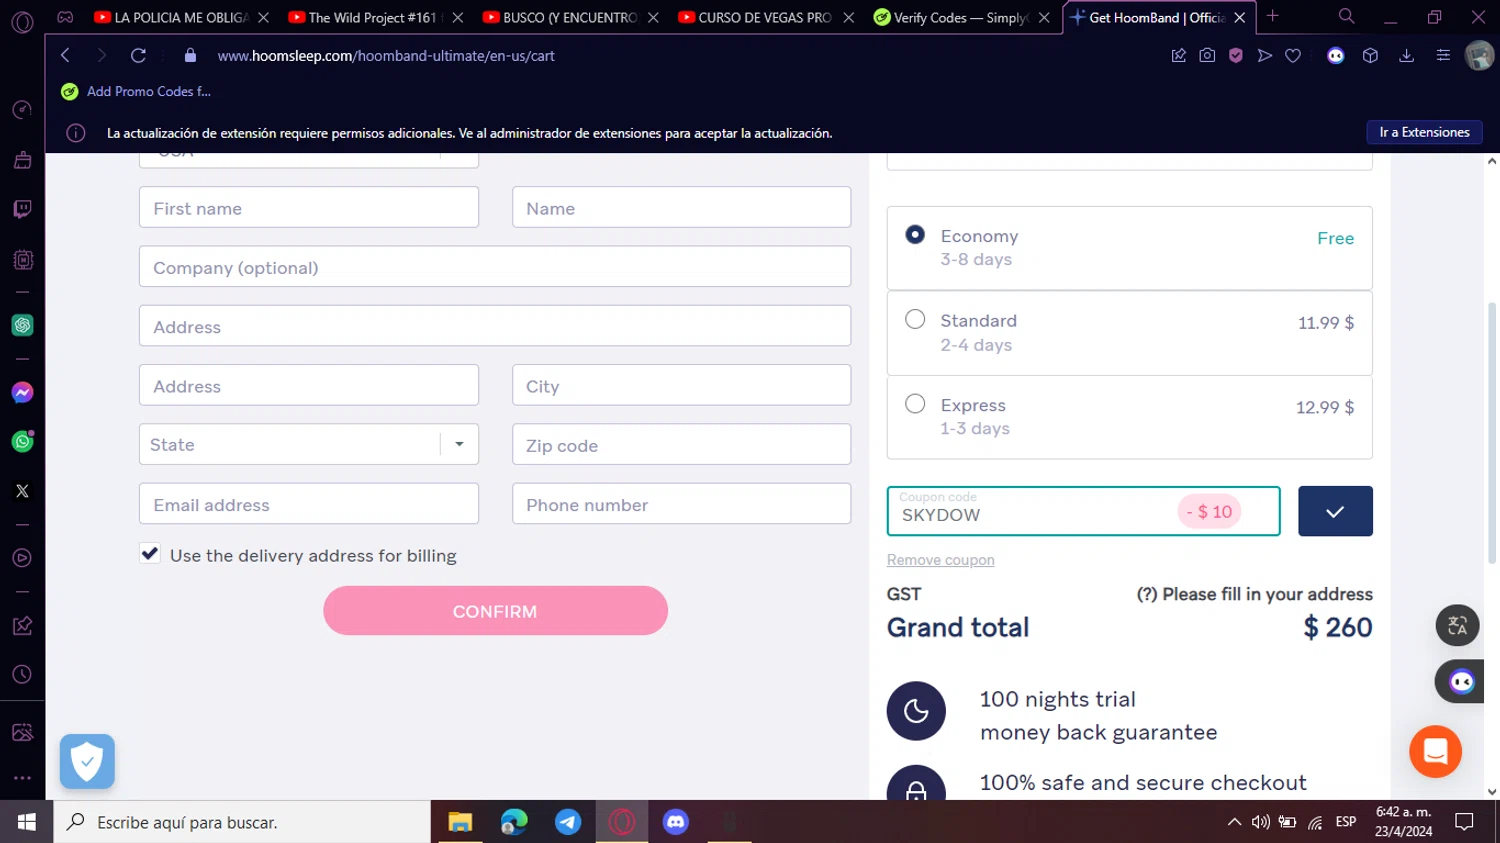Open Microsoft Edge from the taskbar
The width and height of the screenshot is (1500, 843).
(x=514, y=822)
